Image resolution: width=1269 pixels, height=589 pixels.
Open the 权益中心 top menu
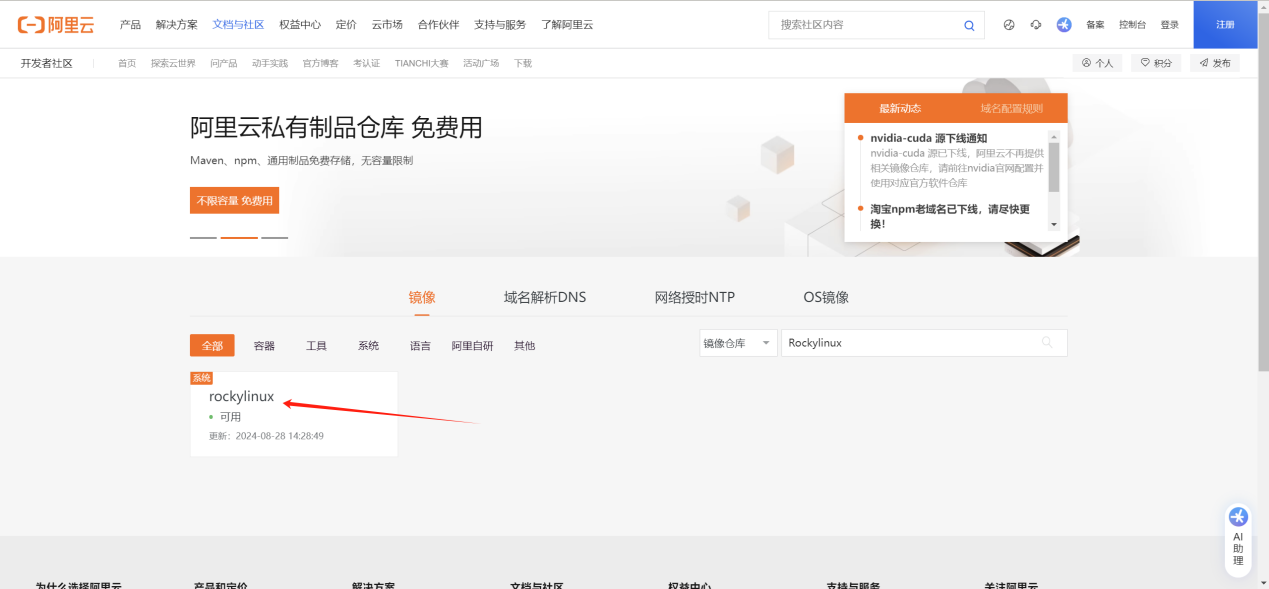[x=300, y=25]
